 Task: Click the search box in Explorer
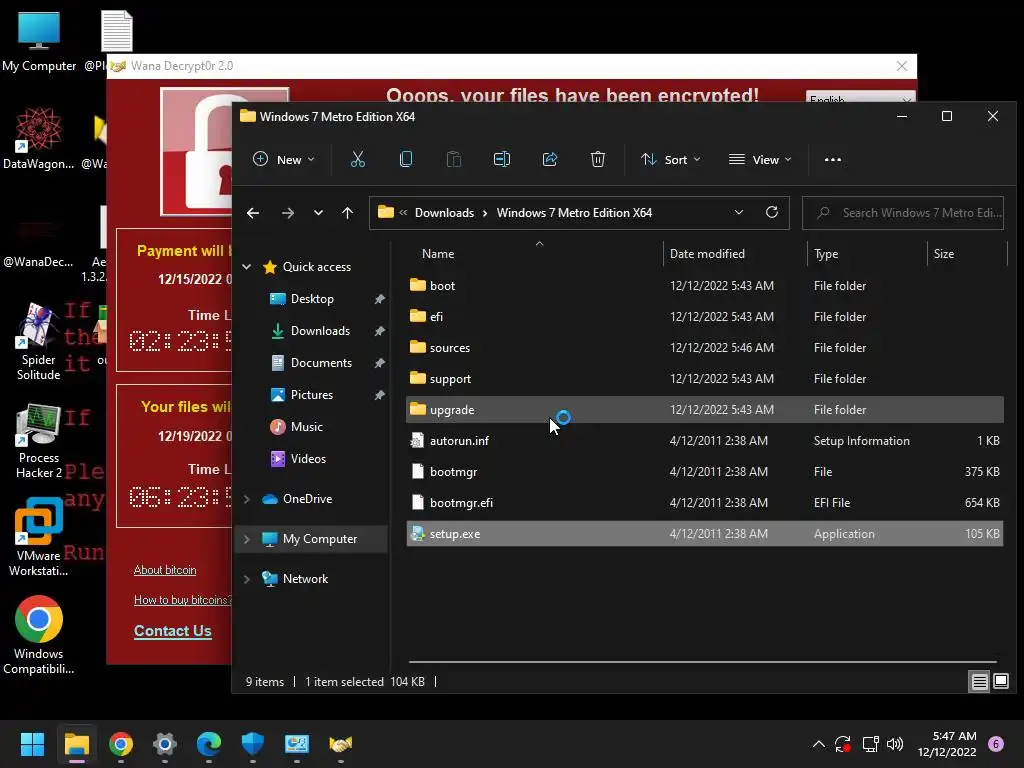click(903, 213)
